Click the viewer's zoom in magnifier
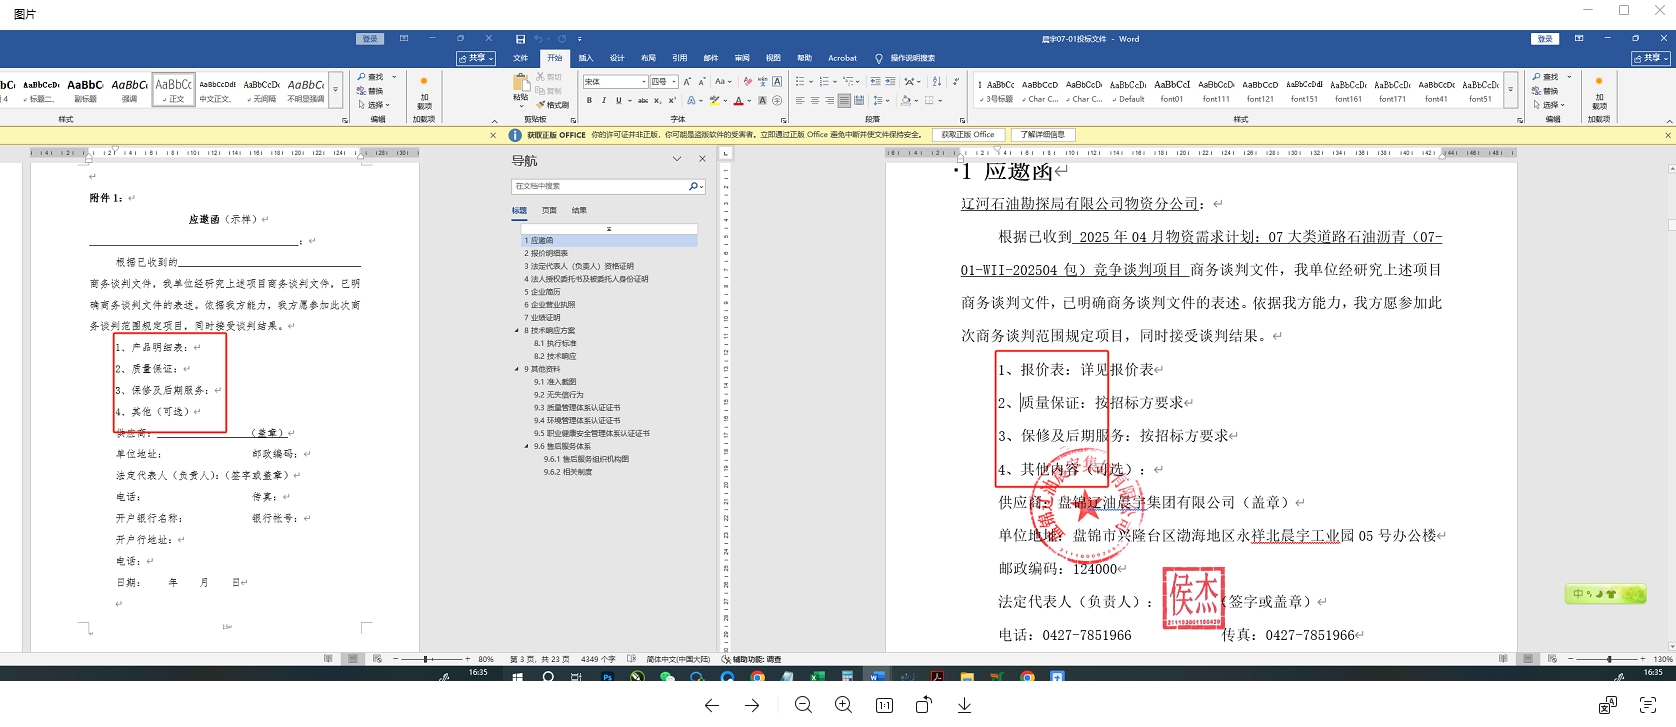The image size is (1676, 727). [x=843, y=705]
